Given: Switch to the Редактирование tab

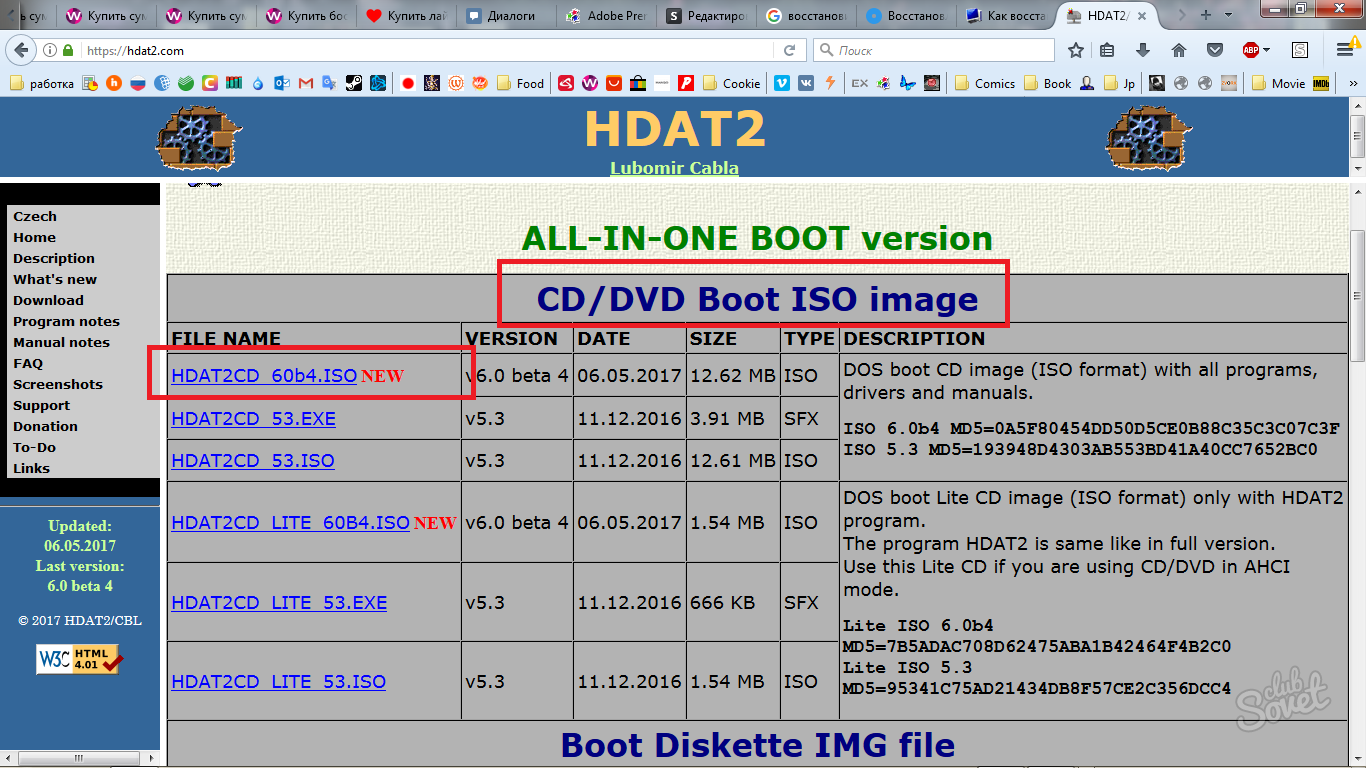Looking at the screenshot, I should (x=706, y=16).
